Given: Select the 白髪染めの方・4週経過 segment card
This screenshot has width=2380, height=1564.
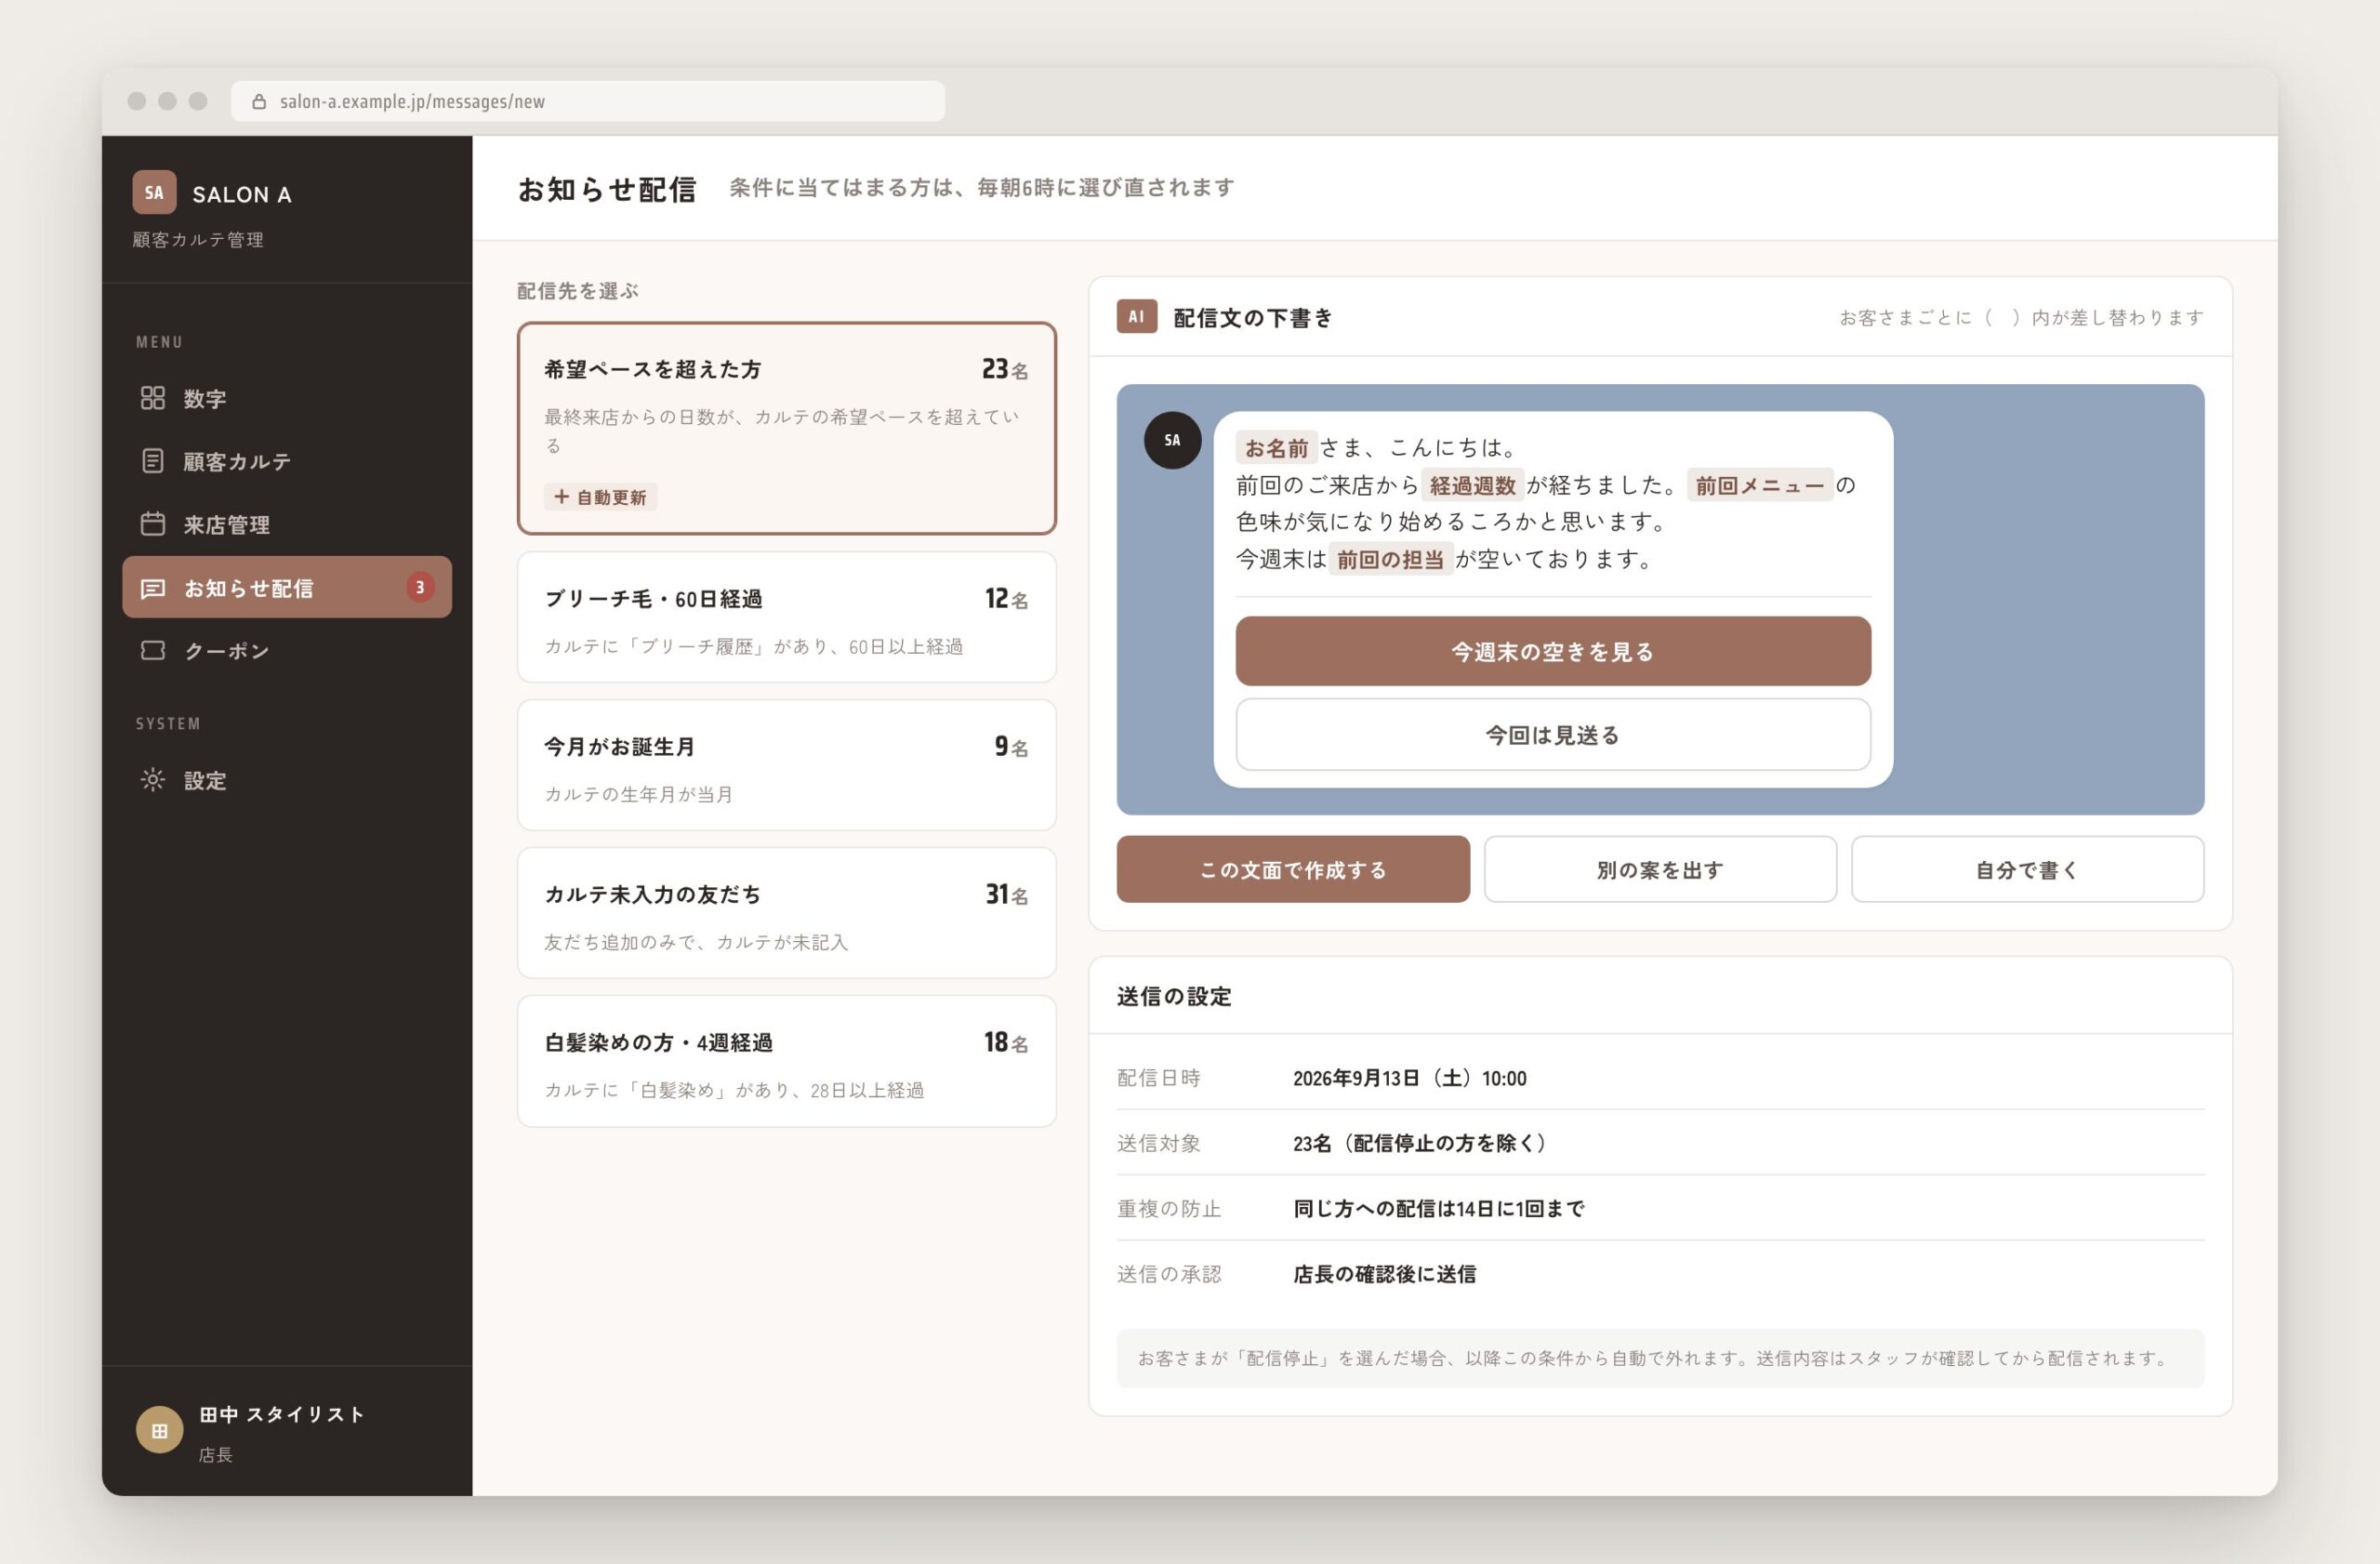Looking at the screenshot, I should click(x=786, y=1061).
